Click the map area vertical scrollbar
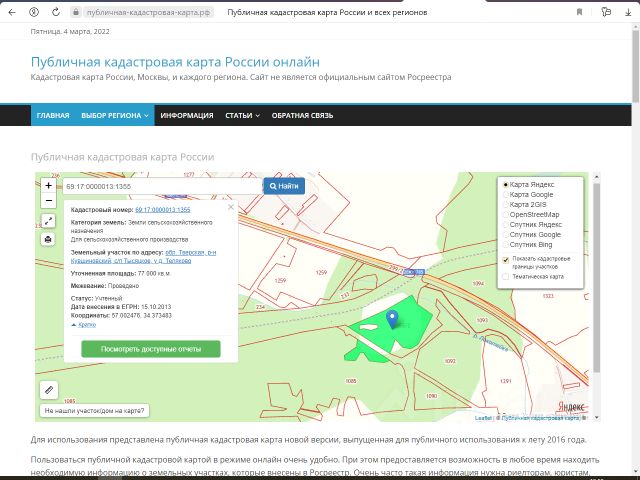Screen dimensions: 640x480 click(x=596, y=278)
